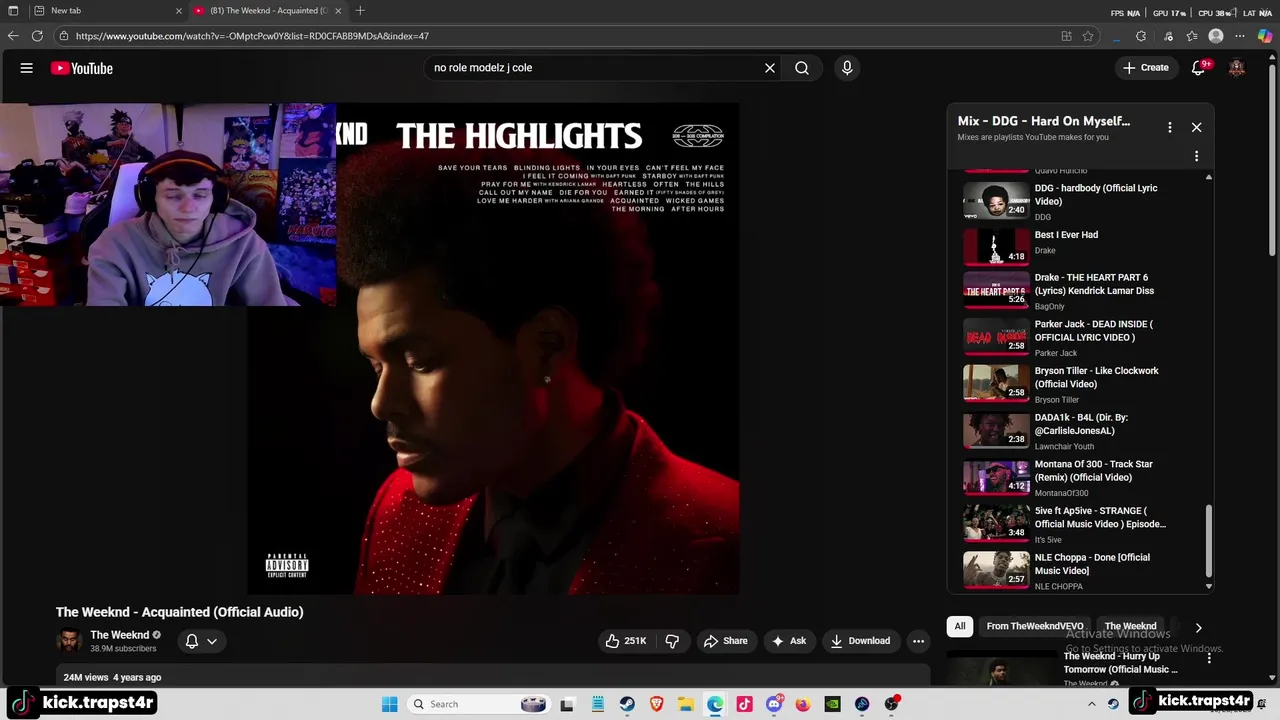This screenshot has height=720, width=1280.
Task: Add this page to favorites star
Action: point(1088,36)
